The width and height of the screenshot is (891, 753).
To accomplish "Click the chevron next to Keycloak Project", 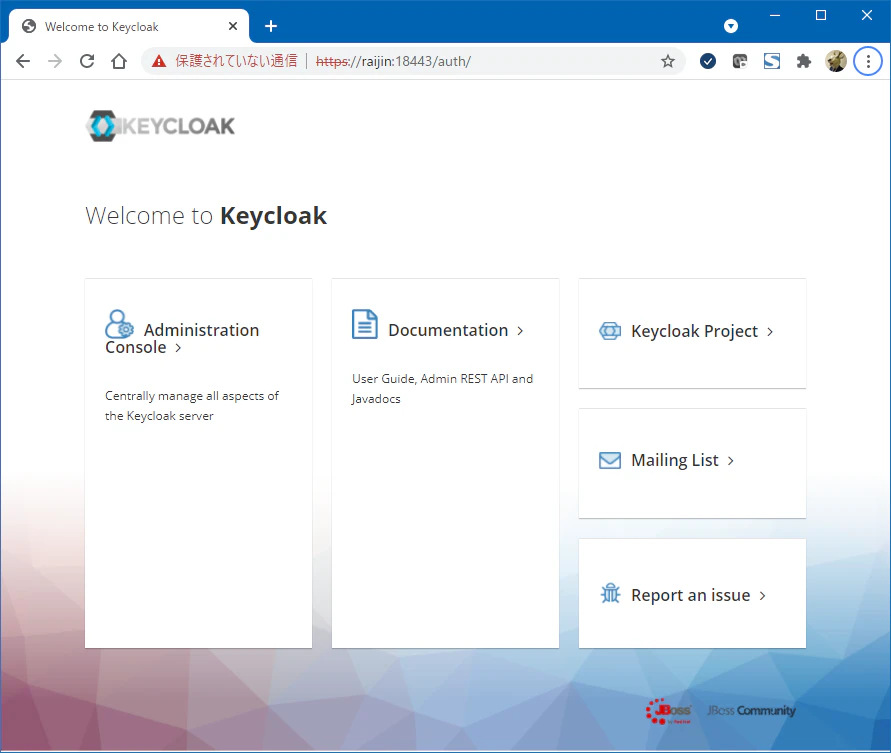I will [770, 332].
